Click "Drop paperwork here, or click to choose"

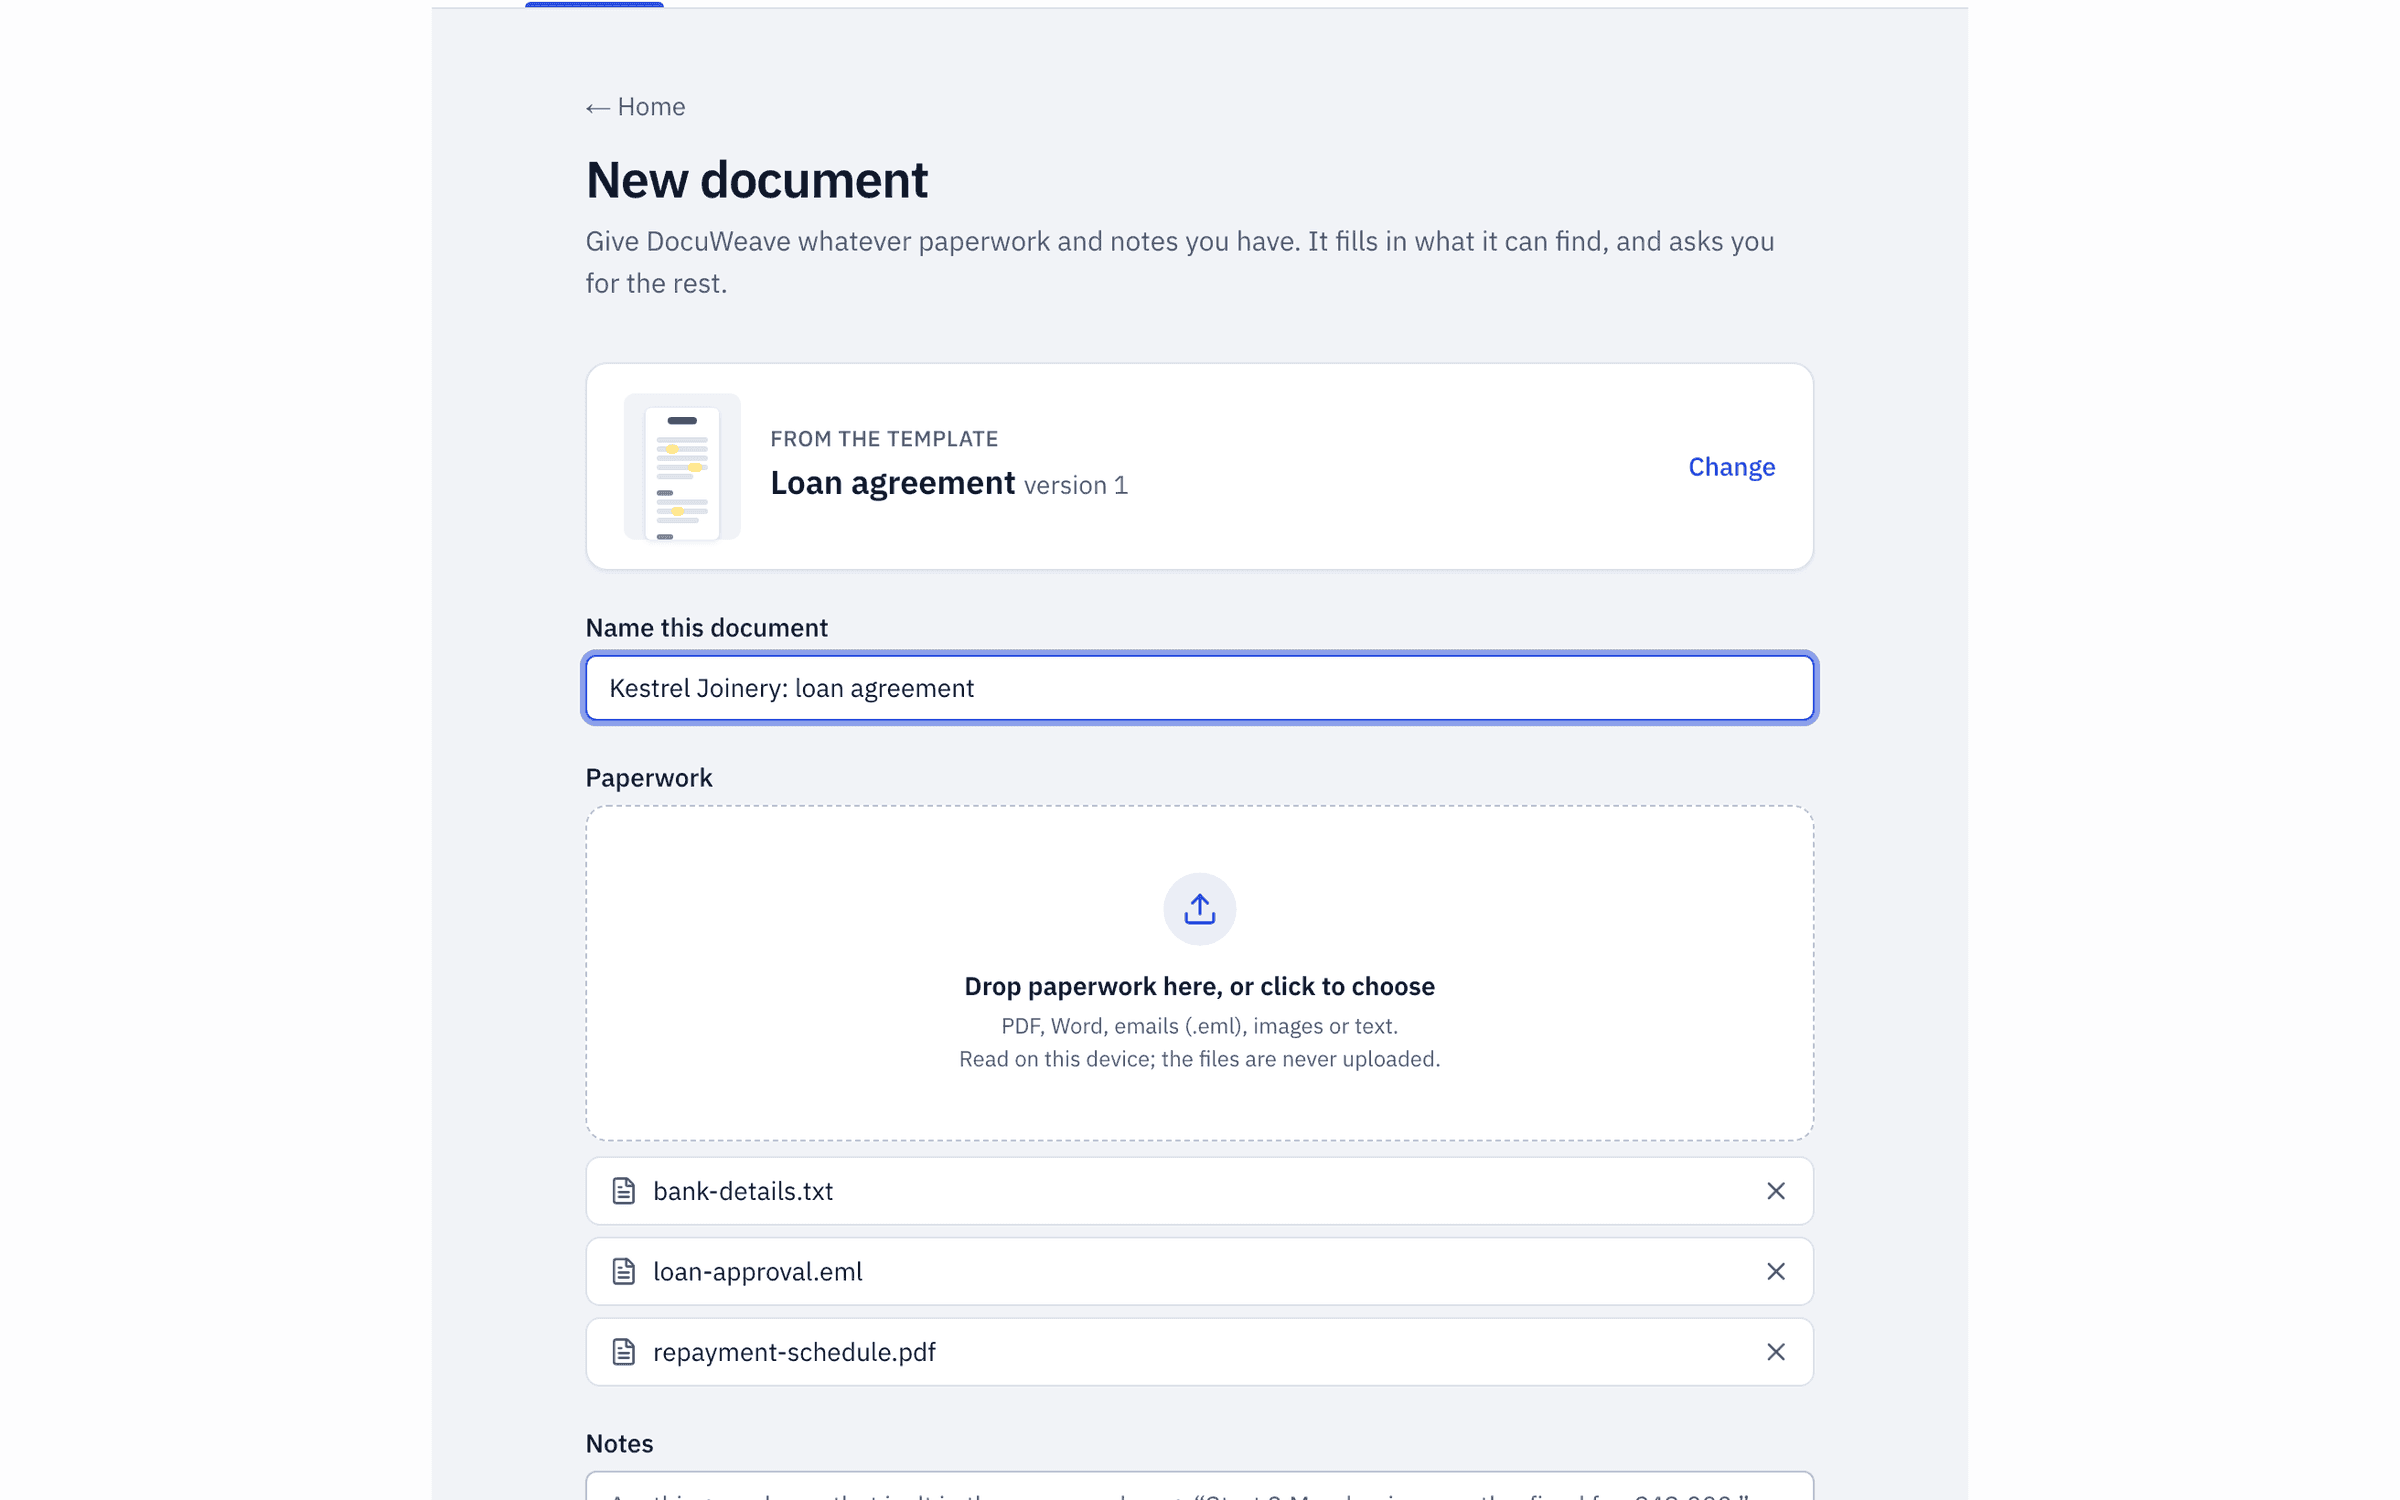pyautogui.click(x=1199, y=986)
